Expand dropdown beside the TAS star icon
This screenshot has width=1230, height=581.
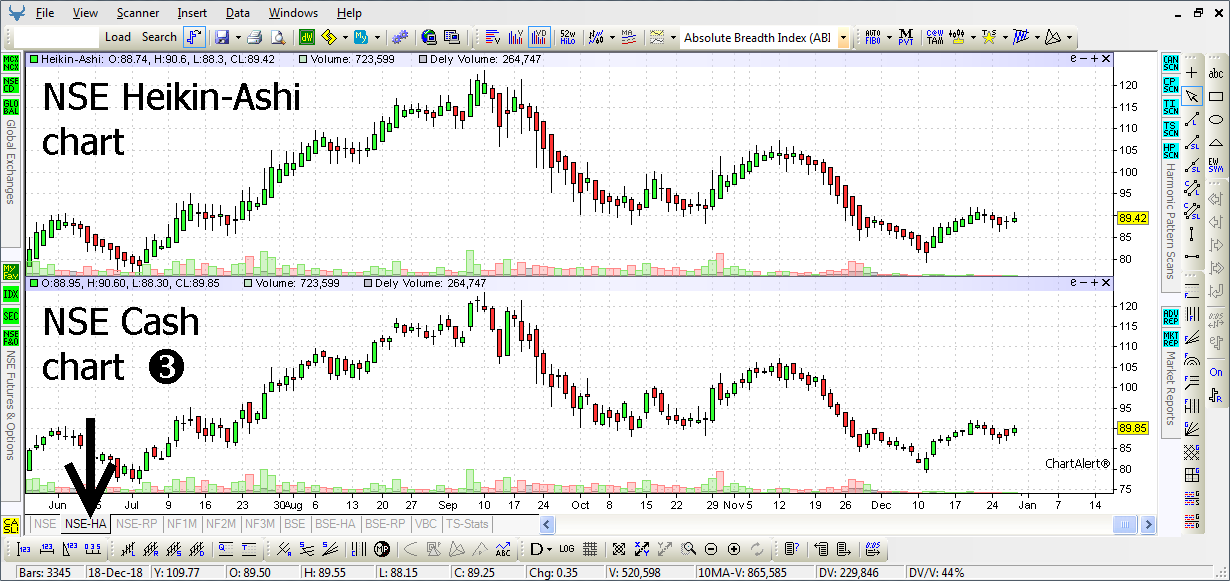[1003, 38]
